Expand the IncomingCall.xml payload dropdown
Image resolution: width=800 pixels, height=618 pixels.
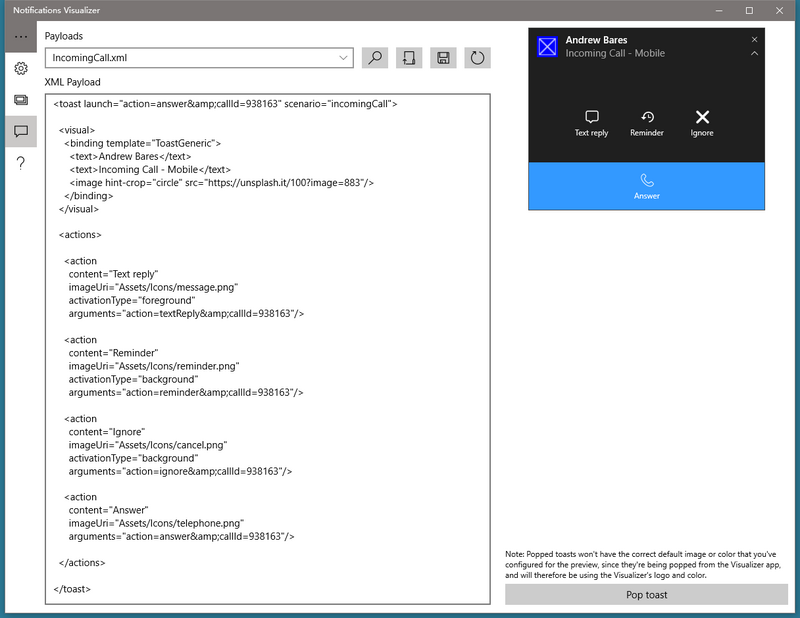click(x=199, y=58)
